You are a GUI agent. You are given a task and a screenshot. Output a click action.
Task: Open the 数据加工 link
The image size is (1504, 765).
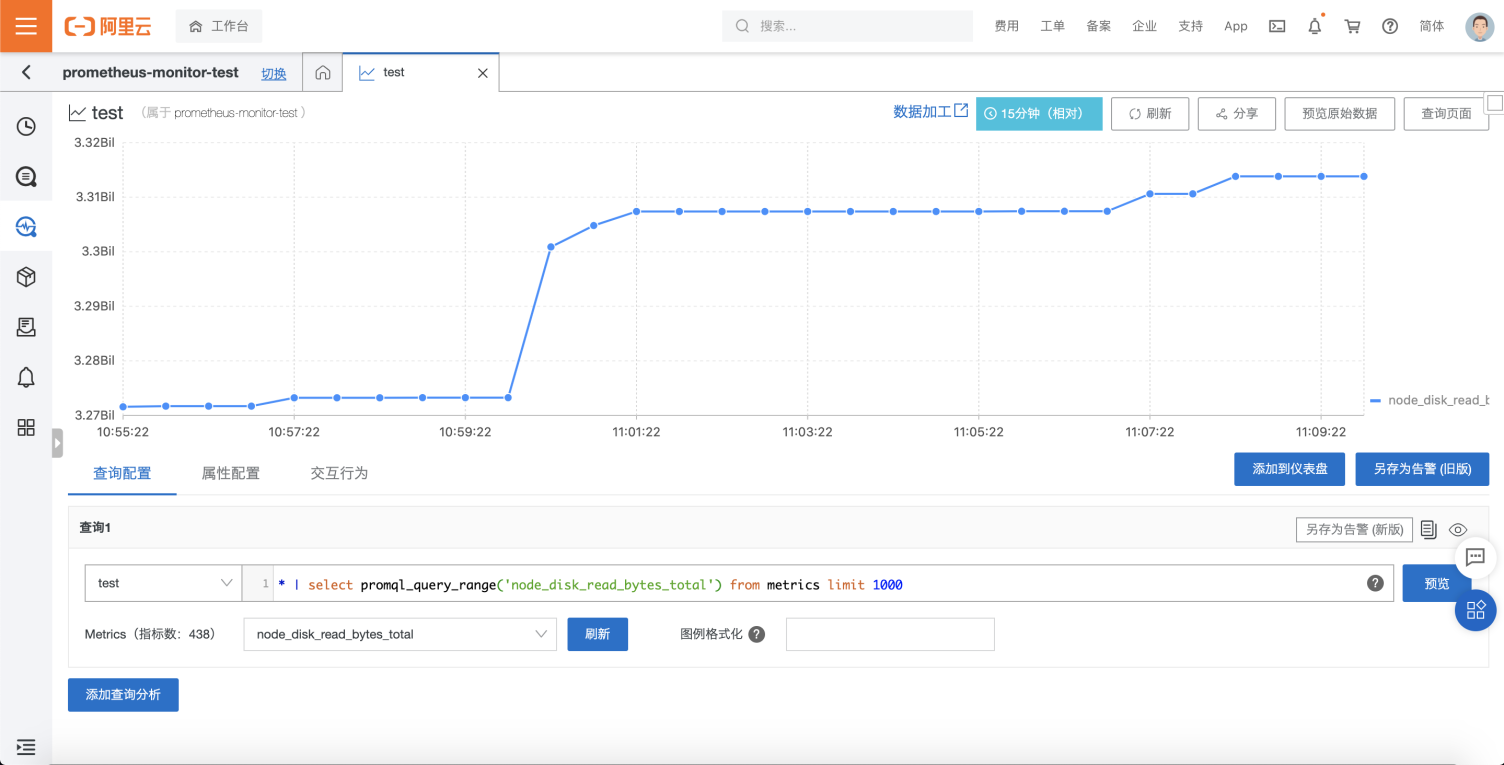[x=930, y=112]
